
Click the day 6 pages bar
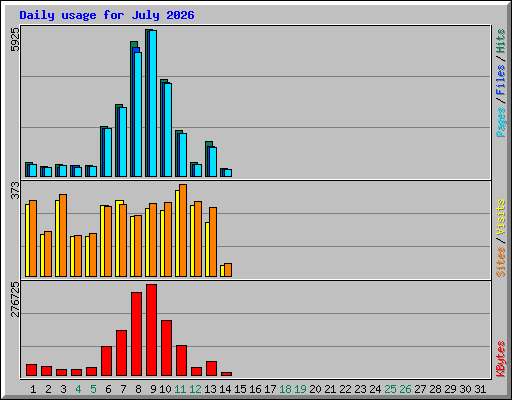[x=108, y=153]
